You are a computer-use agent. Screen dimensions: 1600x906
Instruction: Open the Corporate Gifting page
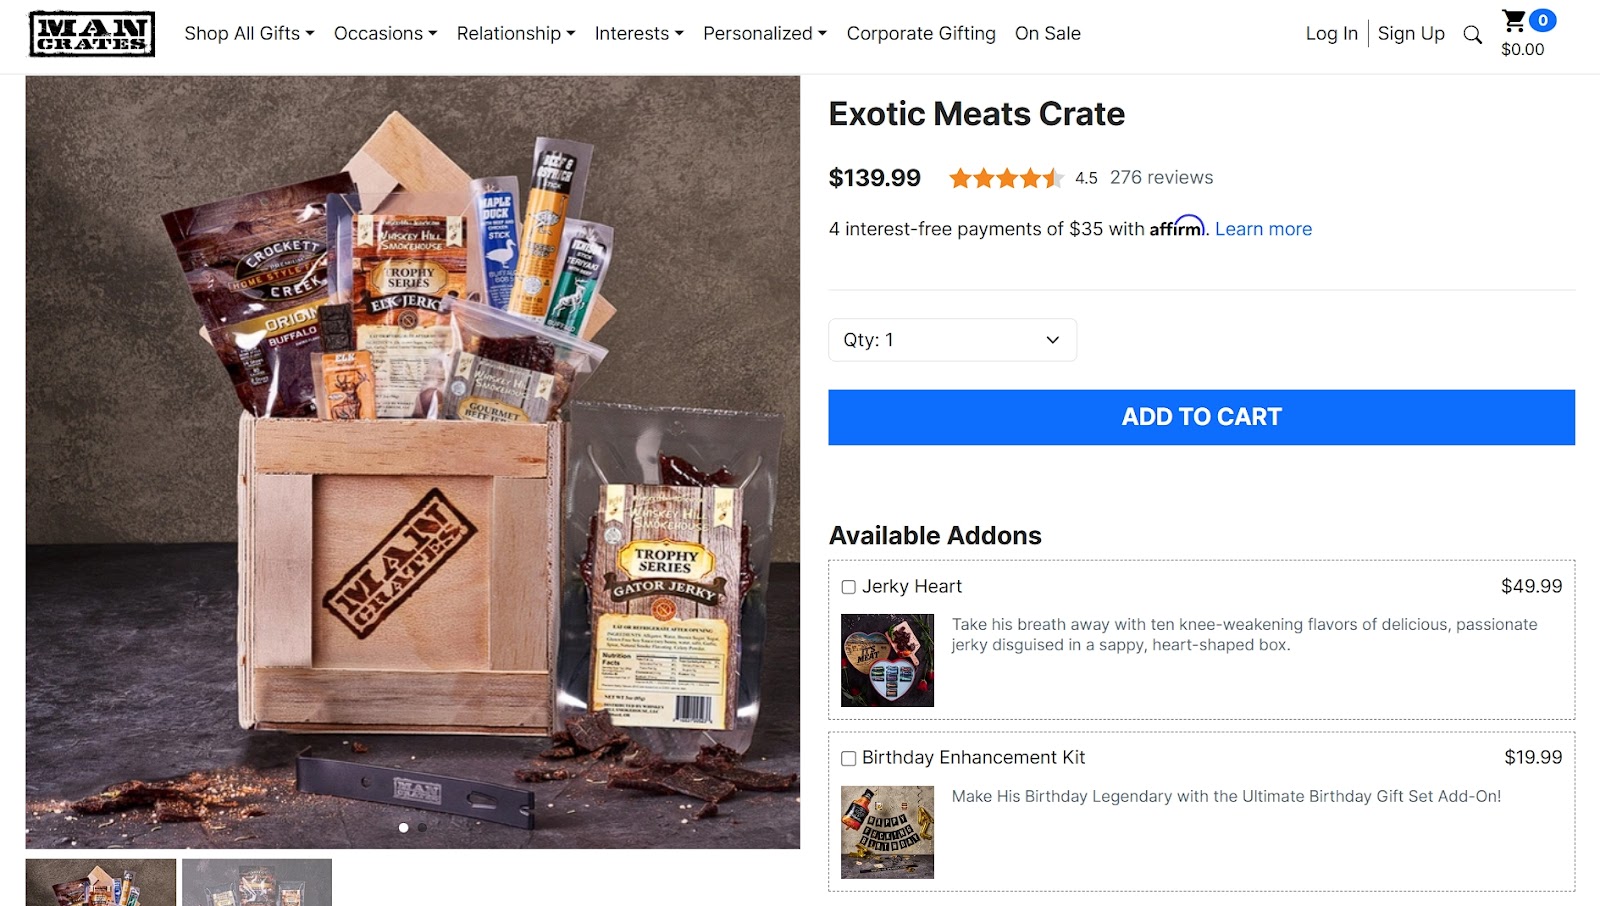coord(921,33)
